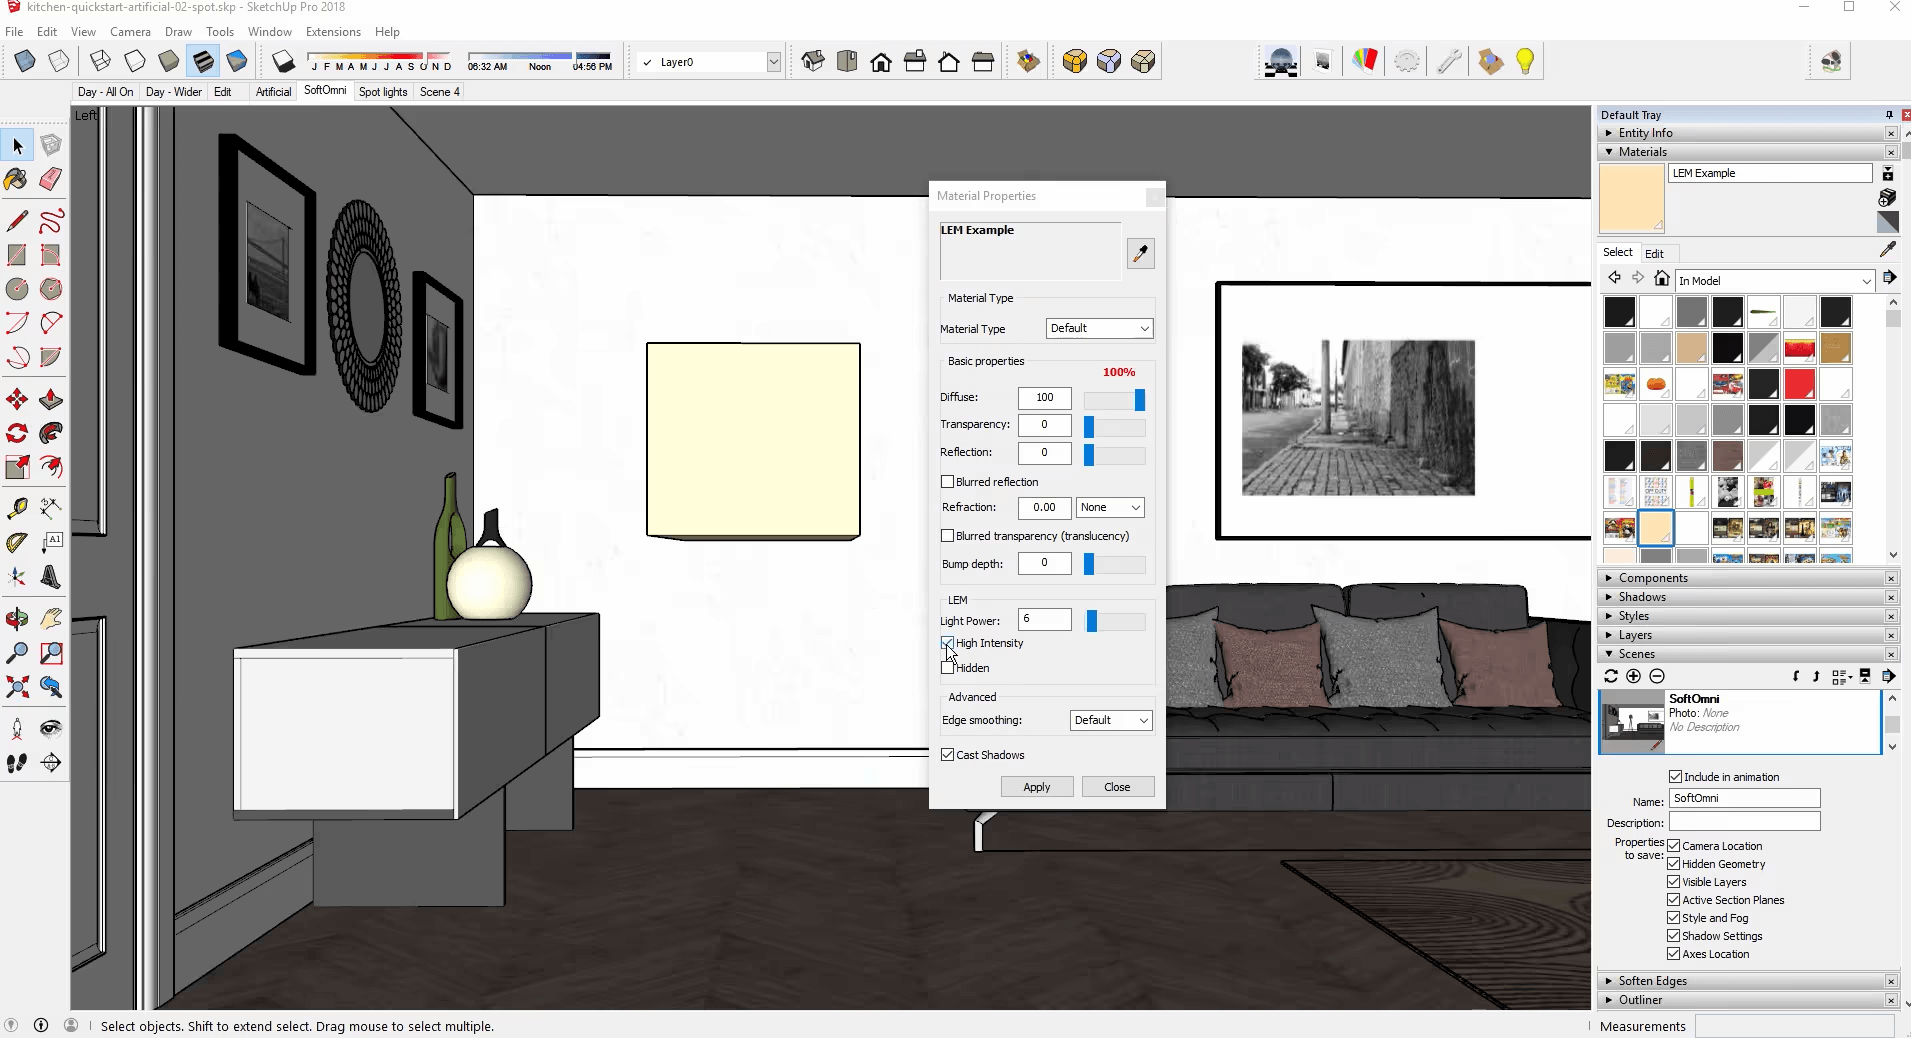Remove scene with minus icon
The width and height of the screenshot is (1911, 1038).
click(1656, 677)
